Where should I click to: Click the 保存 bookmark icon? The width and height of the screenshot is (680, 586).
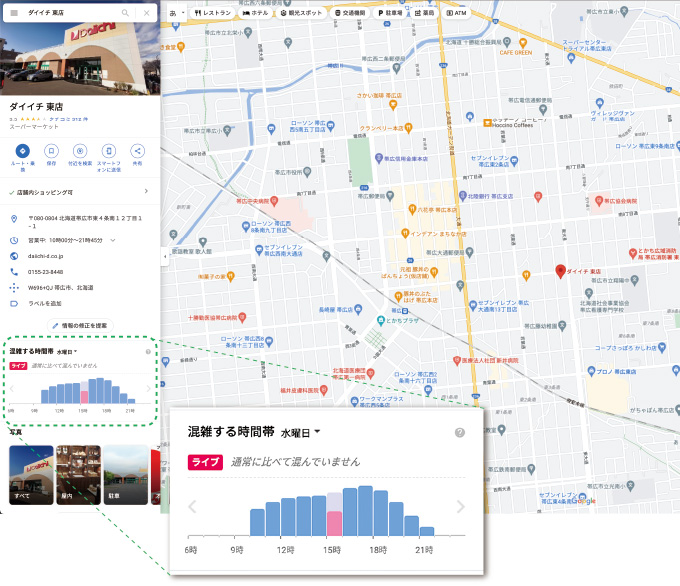pos(51,151)
